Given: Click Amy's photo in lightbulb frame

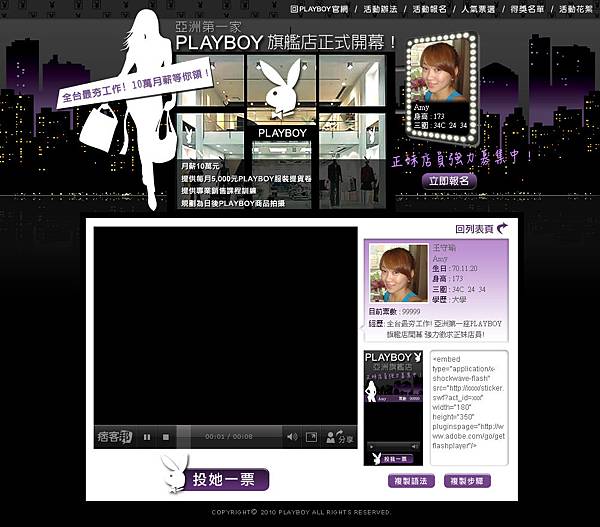Looking at the screenshot, I should point(440,72).
